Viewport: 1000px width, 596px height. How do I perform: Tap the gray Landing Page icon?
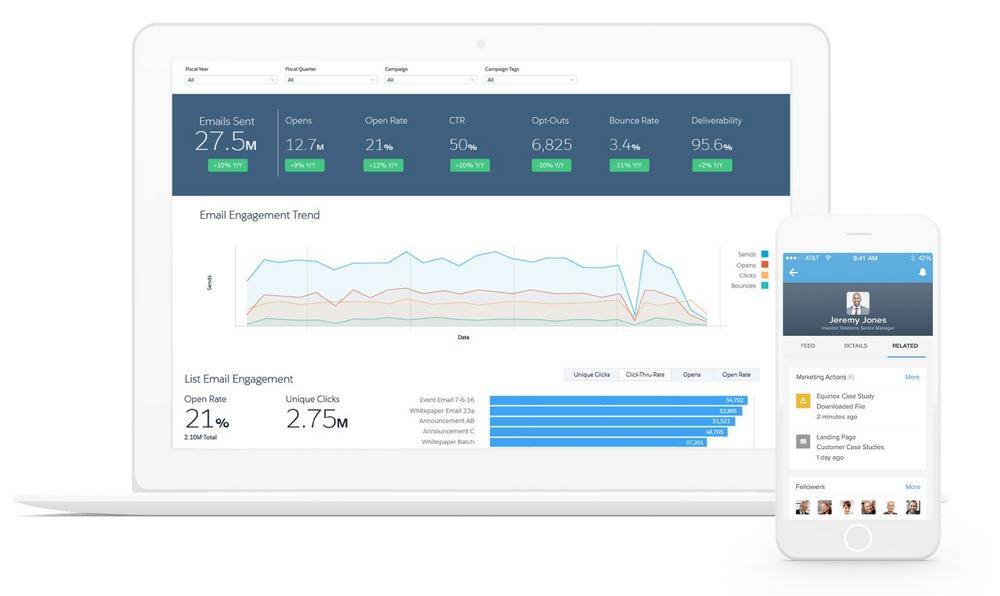point(802,440)
